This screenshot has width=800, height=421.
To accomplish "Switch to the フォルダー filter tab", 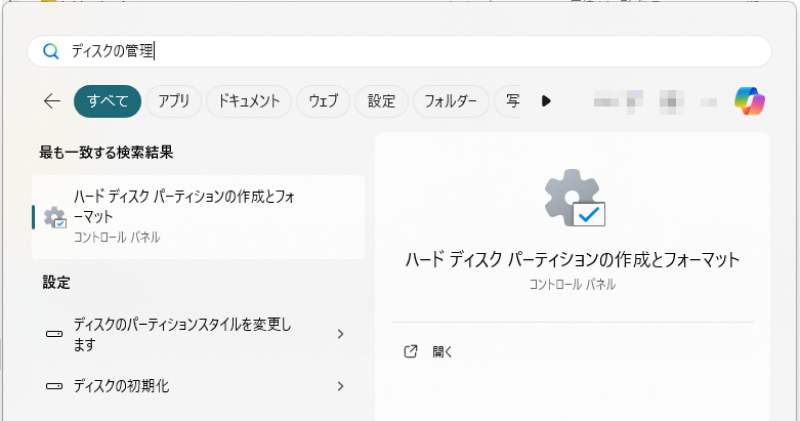I will click(x=451, y=101).
